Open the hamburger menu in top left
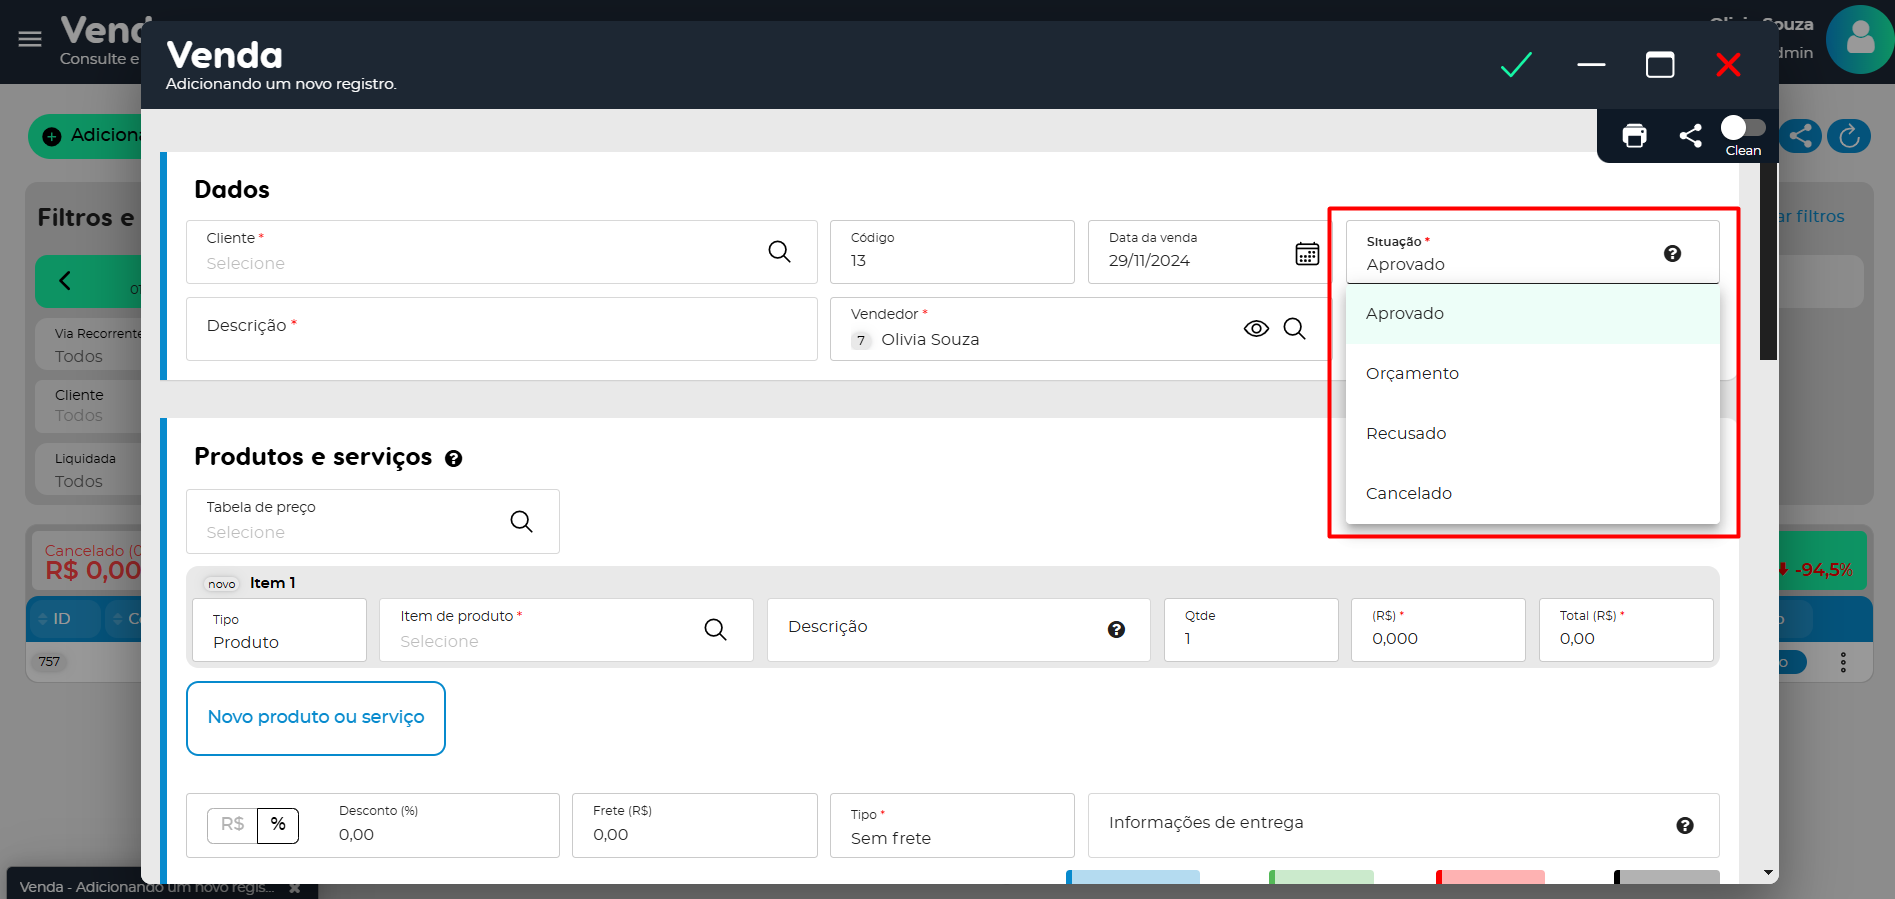1895x899 pixels. pyautogui.click(x=30, y=39)
